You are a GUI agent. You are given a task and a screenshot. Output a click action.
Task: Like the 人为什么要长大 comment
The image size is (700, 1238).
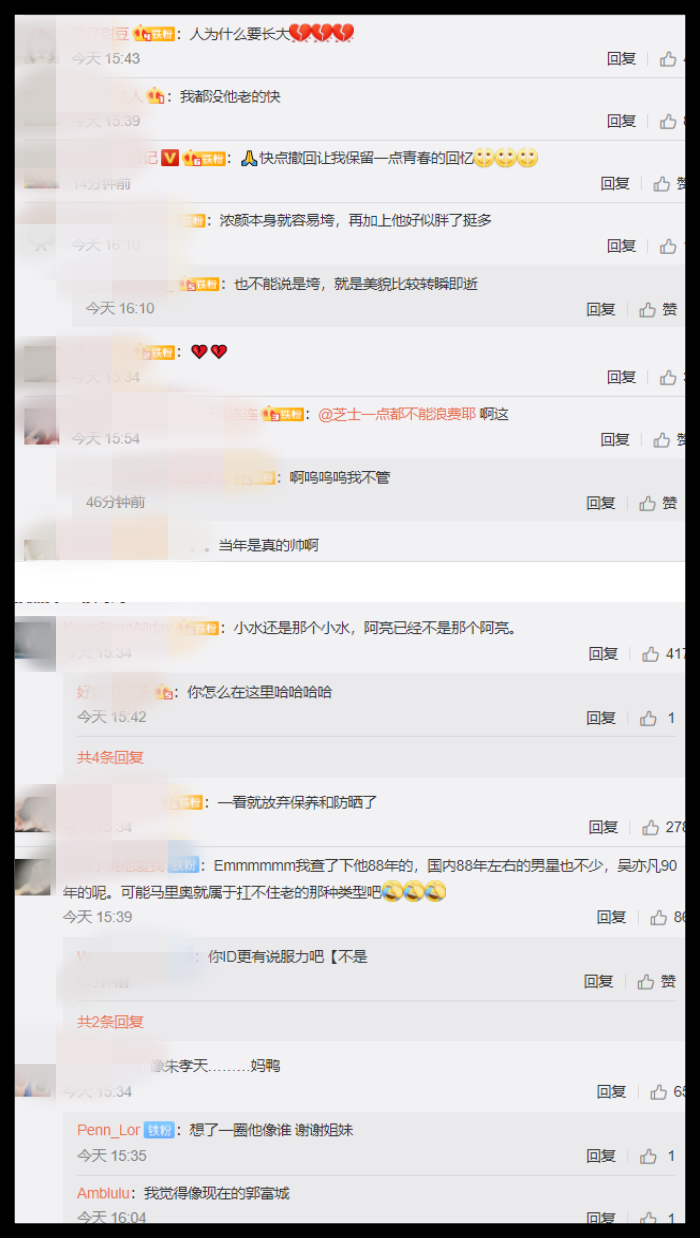tap(668, 59)
